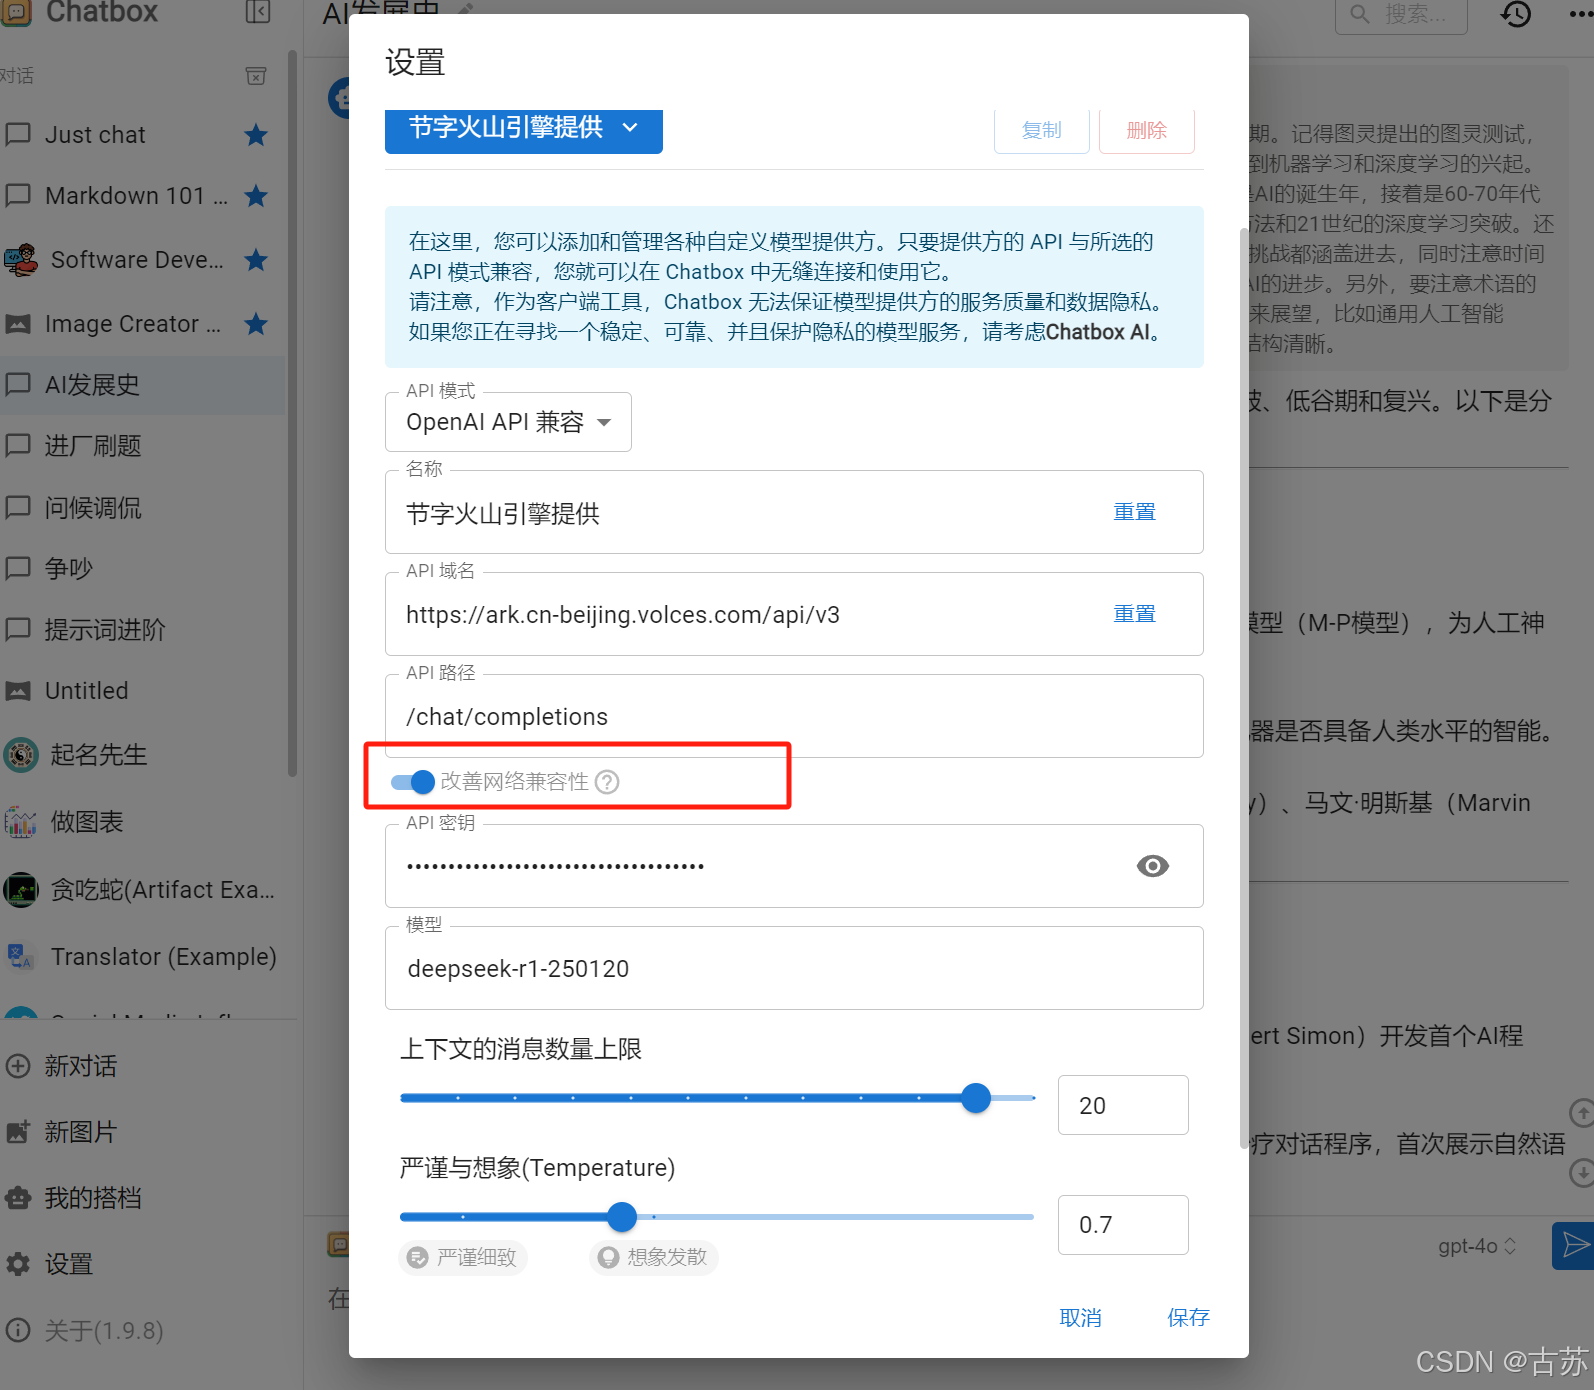
Task: Click 保存 to save settings
Action: coord(1189,1318)
